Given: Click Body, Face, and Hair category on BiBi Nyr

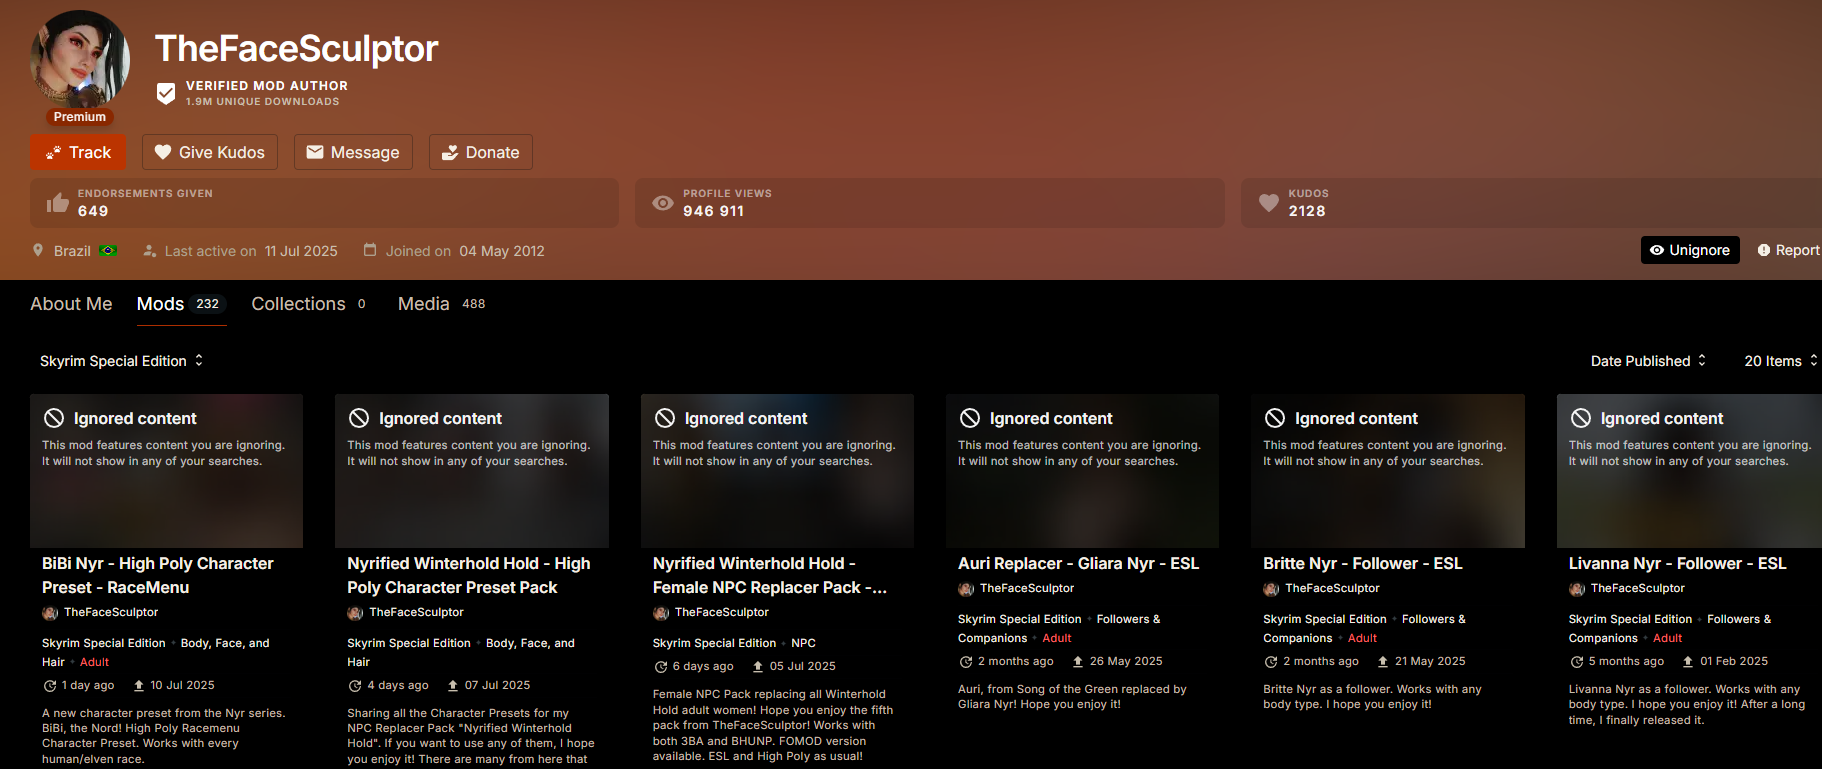Looking at the screenshot, I should point(155,652).
